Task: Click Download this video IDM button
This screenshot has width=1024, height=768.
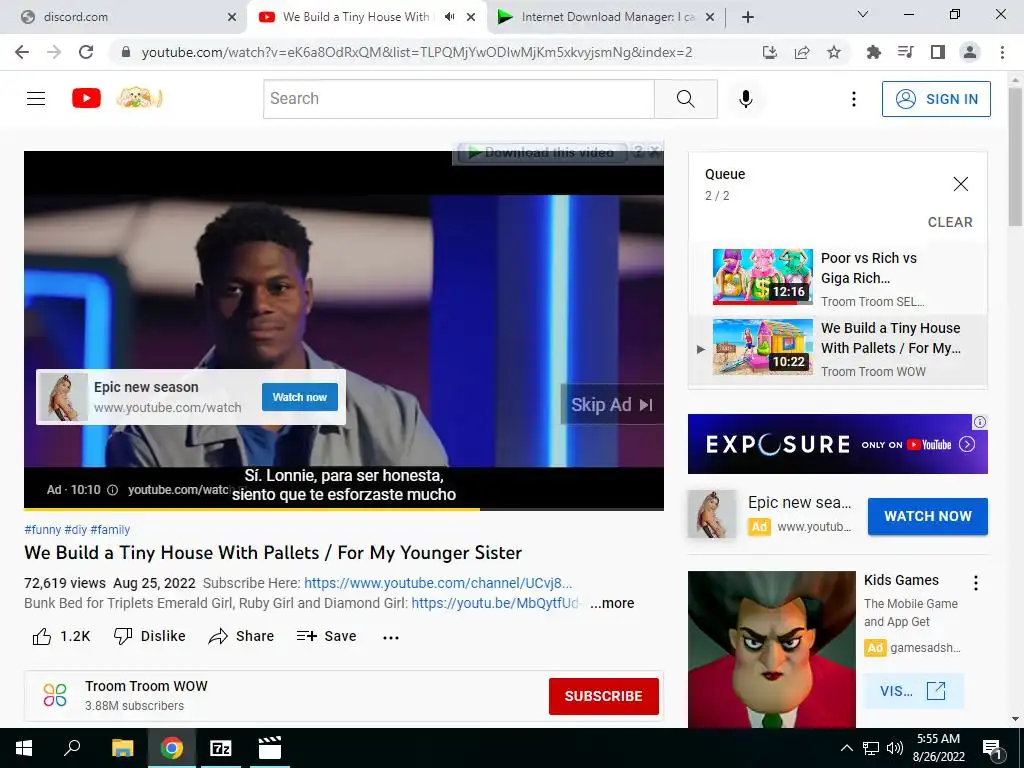Action: 541,153
